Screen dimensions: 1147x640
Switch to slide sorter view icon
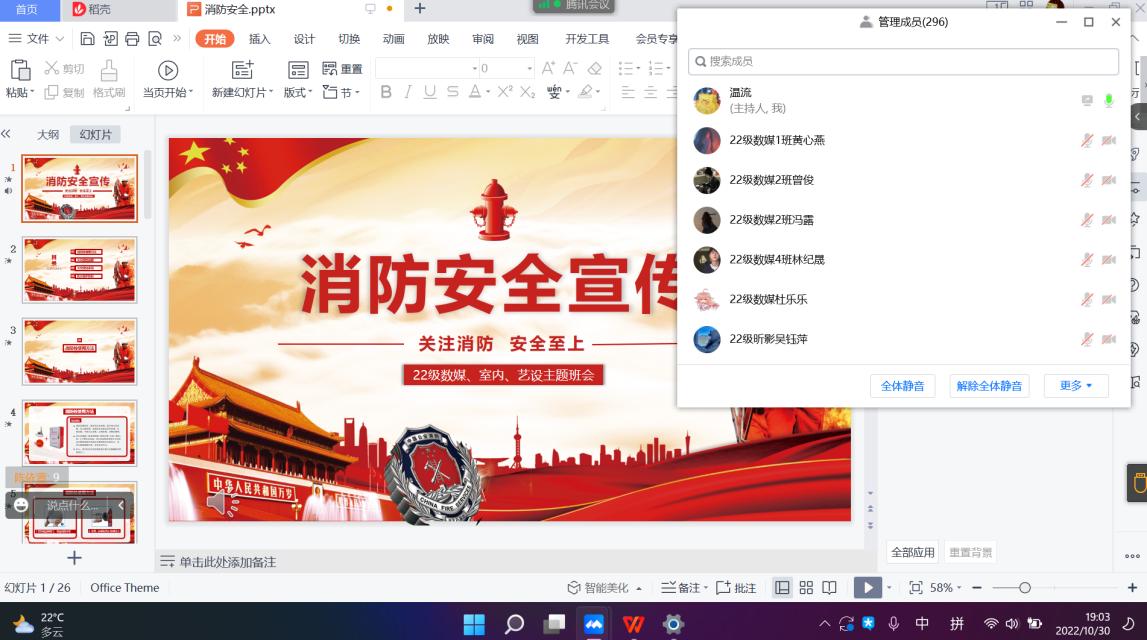coord(805,588)
